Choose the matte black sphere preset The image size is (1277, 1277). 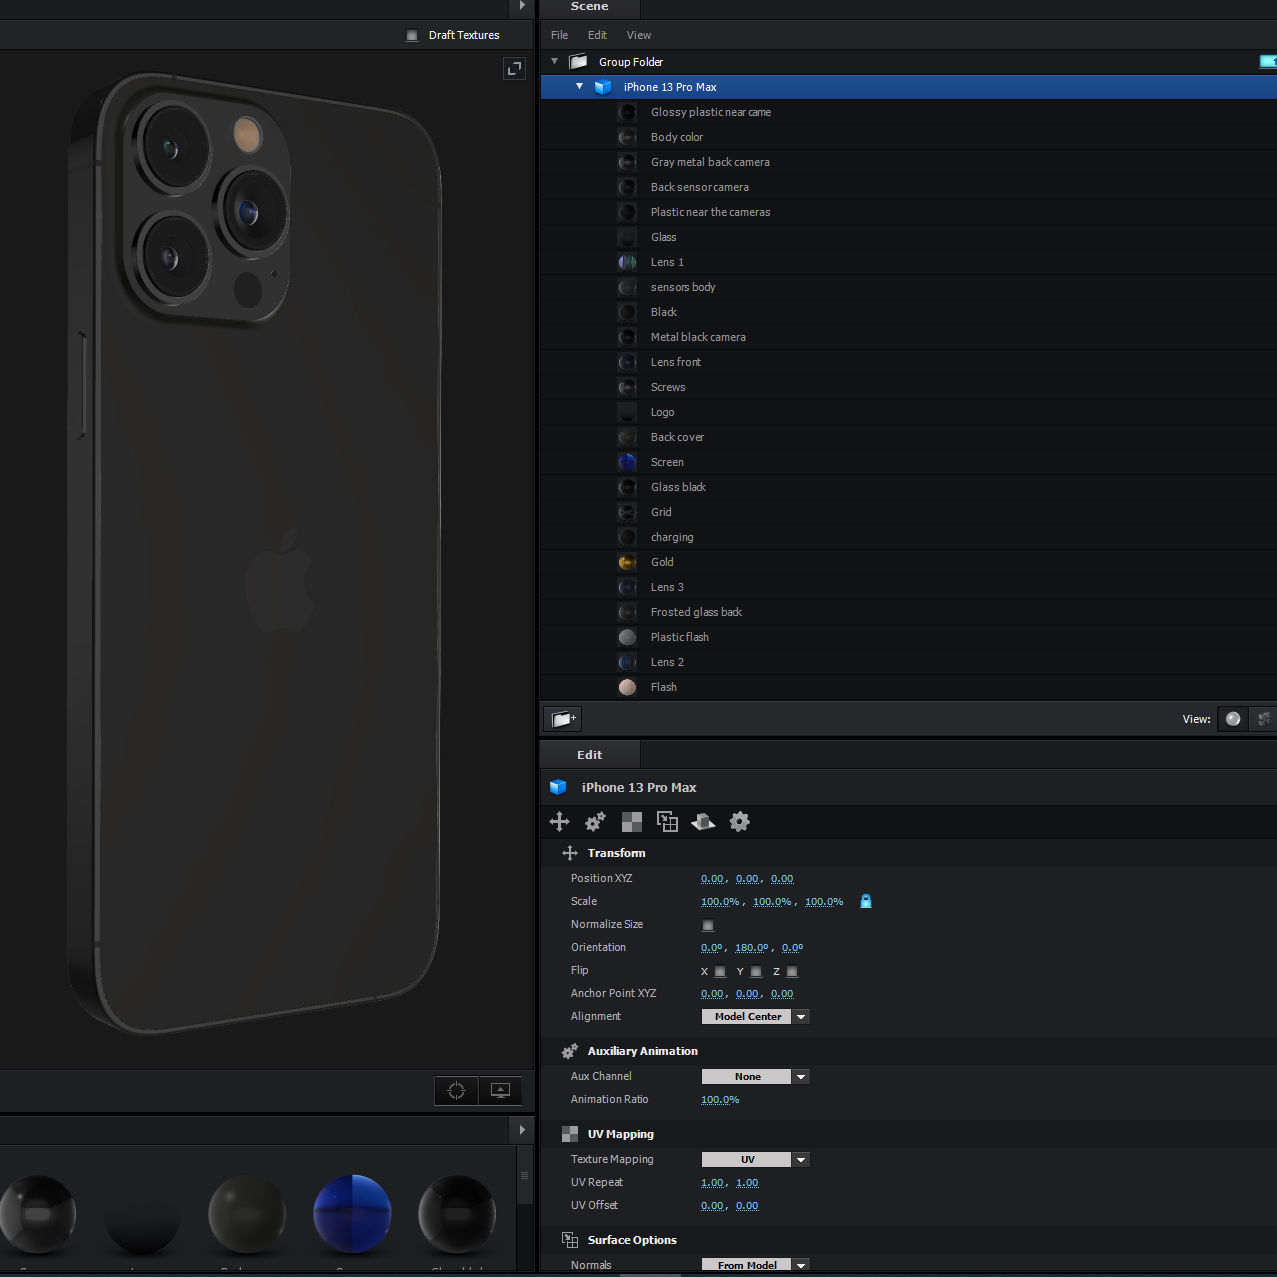(142, 1214)
